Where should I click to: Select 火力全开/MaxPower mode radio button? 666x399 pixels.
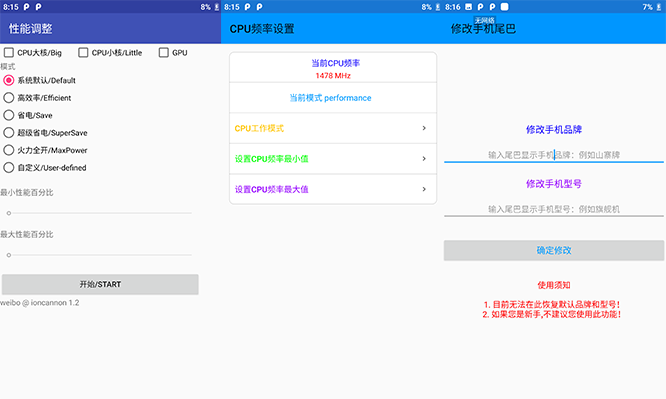pyautogui.click(x=8, y=150)
